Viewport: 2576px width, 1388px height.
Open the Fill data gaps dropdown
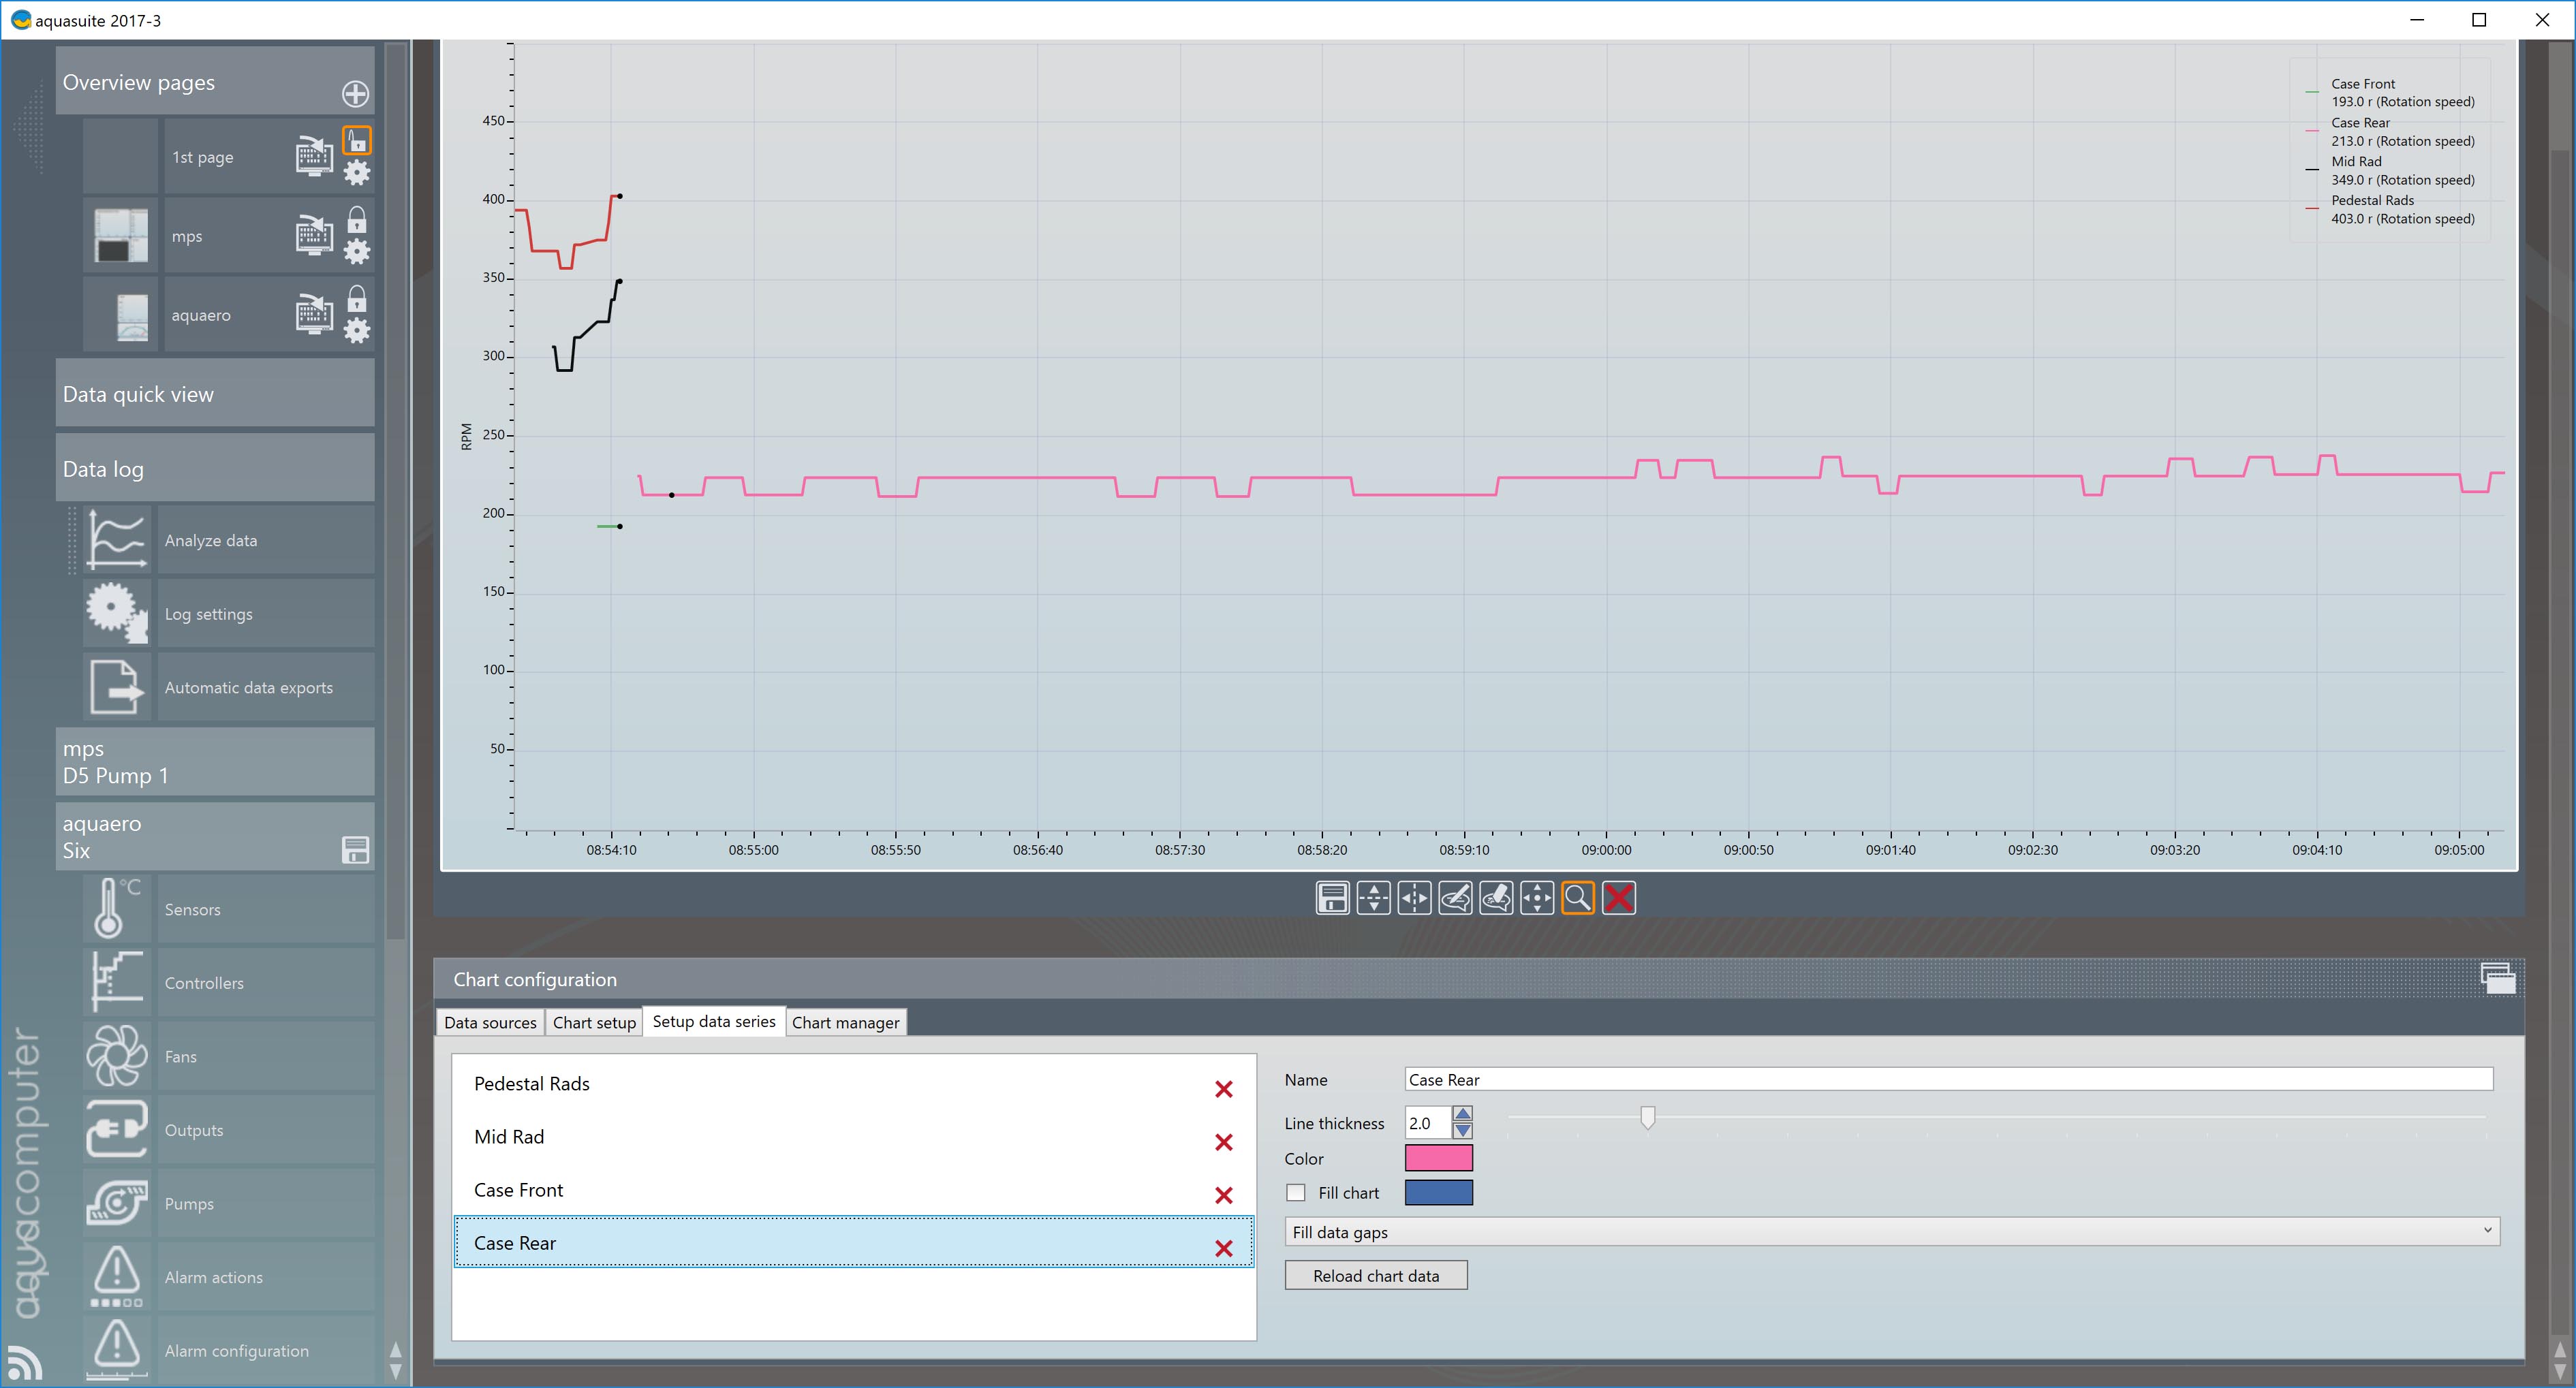[1891, 1232]
